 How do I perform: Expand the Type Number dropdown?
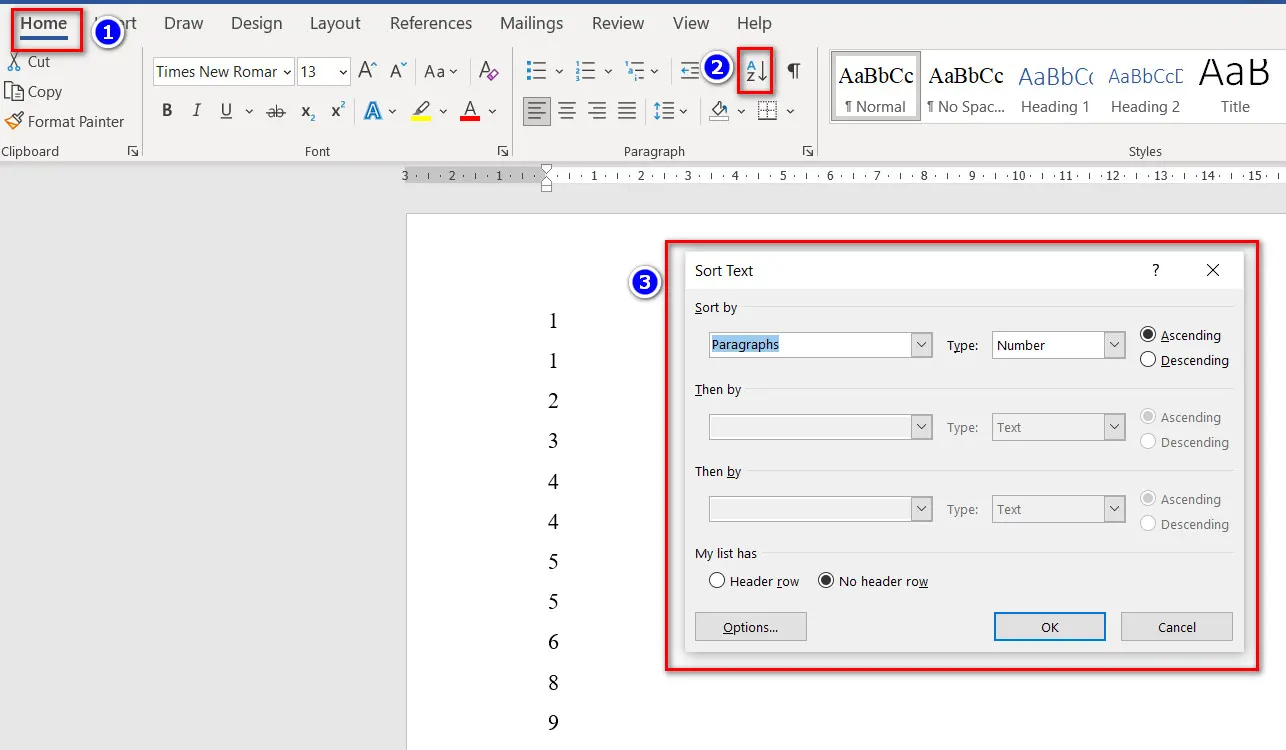coord(1115,345)
